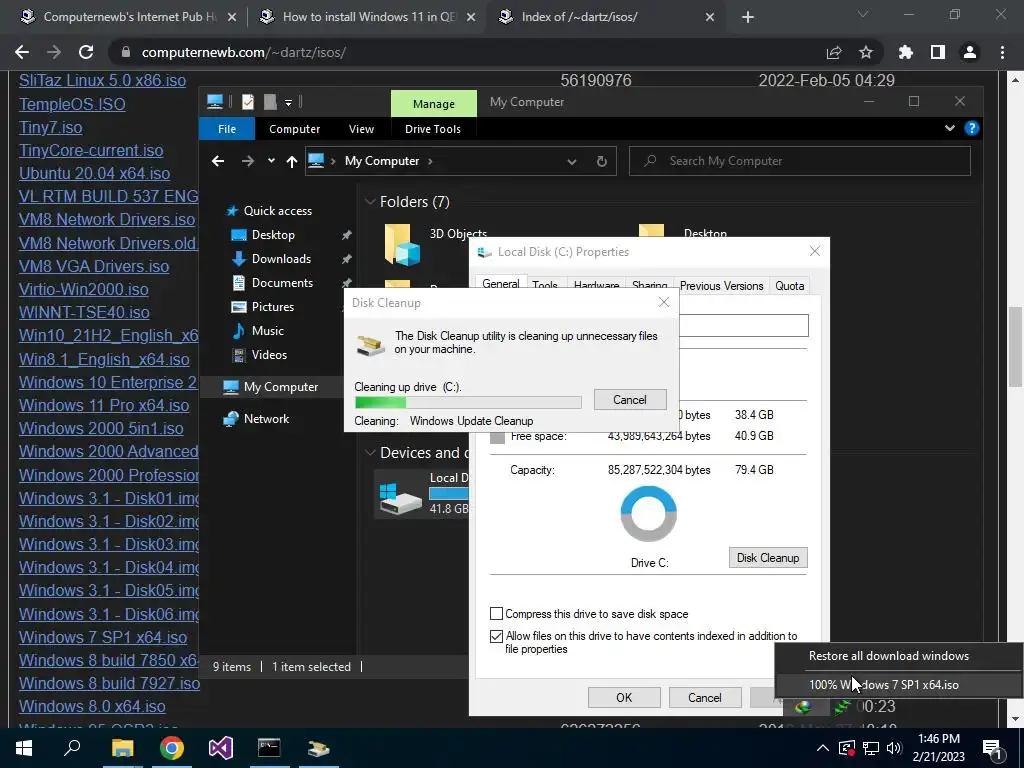1024x768 pixels.
Task: Open the File ribbon tab
Action: (x=227, y=129)
